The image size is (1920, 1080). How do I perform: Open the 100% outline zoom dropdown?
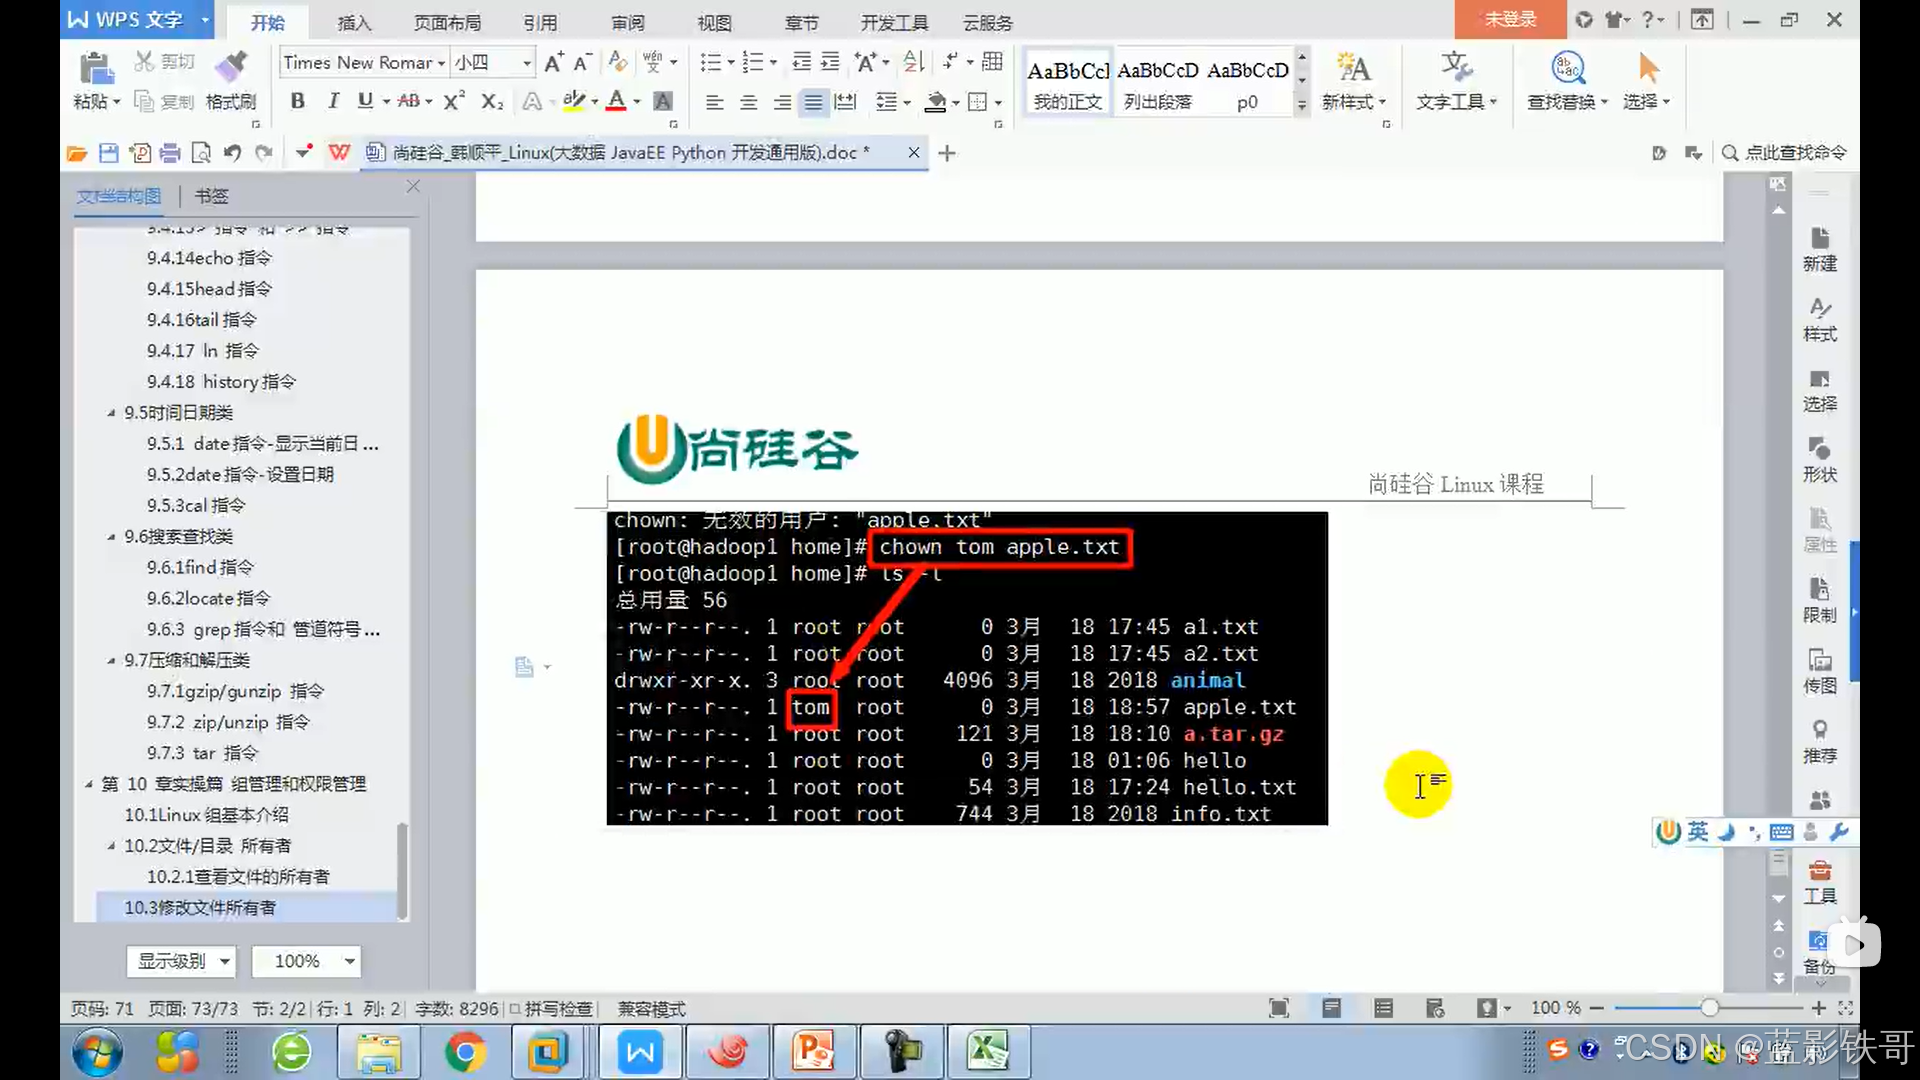tap(349, 961)
